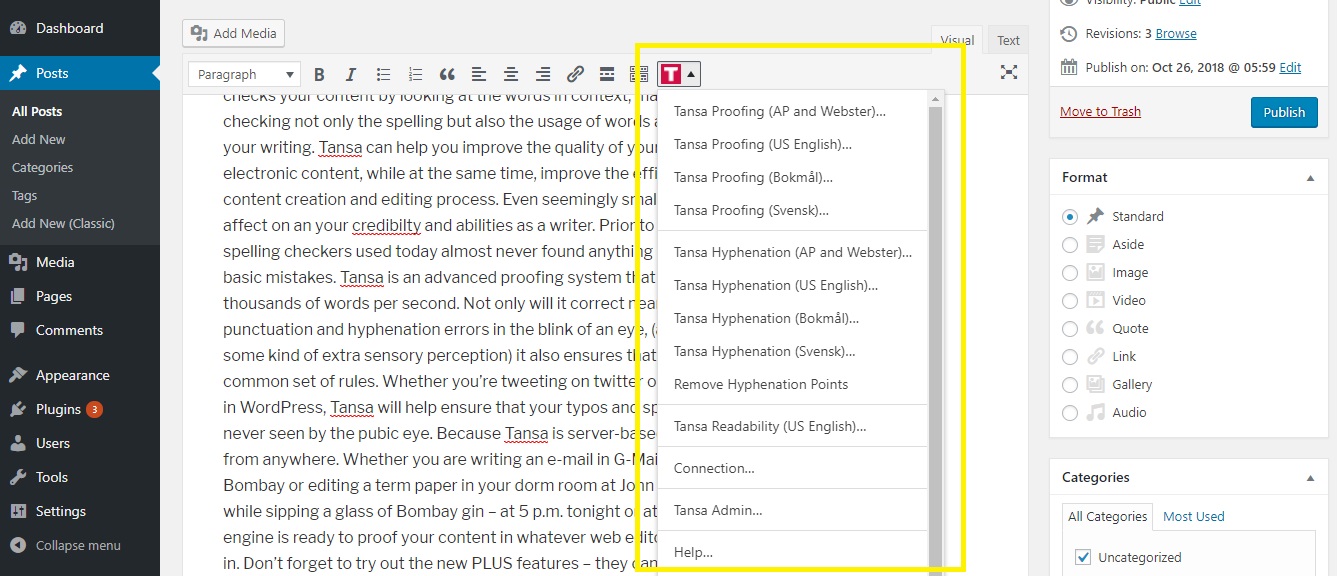This screenshot has width=1337, height=576.
Task: Choose Tansa Proofing (AP and Webster)
Action: [794, 111]
